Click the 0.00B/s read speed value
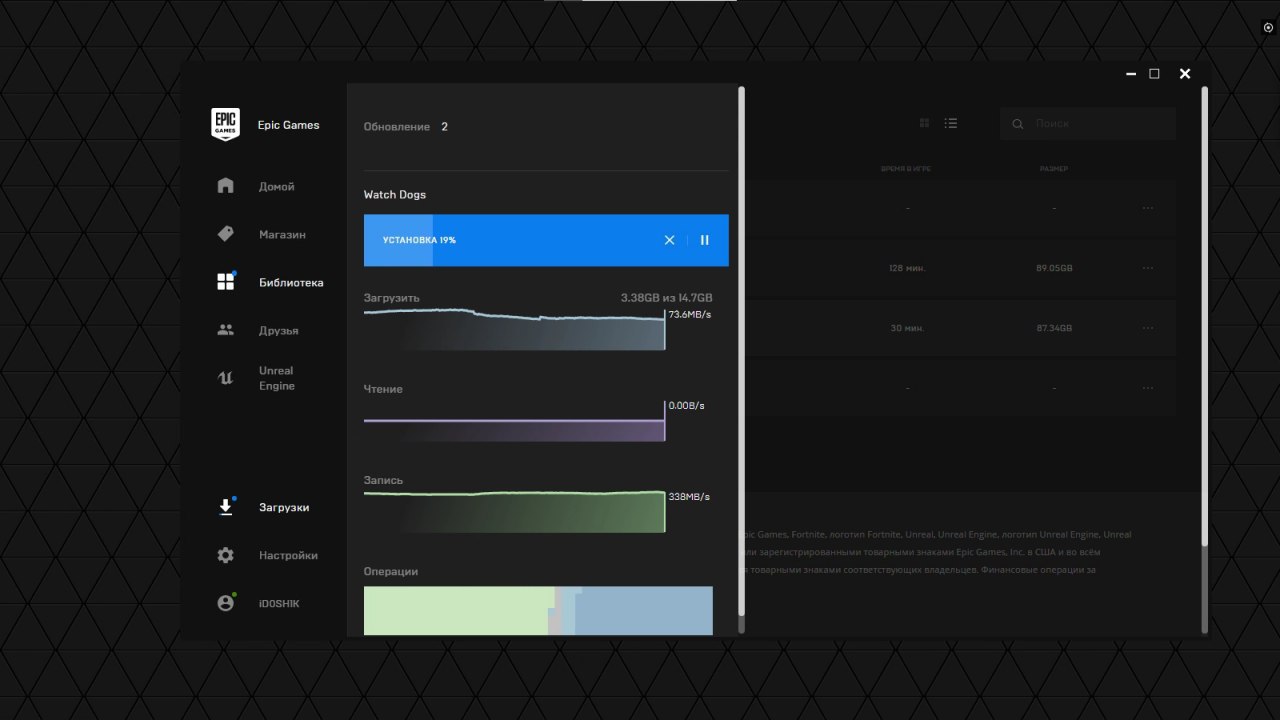1280x720 pixels. pyautogui.click(x=686, y=406)
